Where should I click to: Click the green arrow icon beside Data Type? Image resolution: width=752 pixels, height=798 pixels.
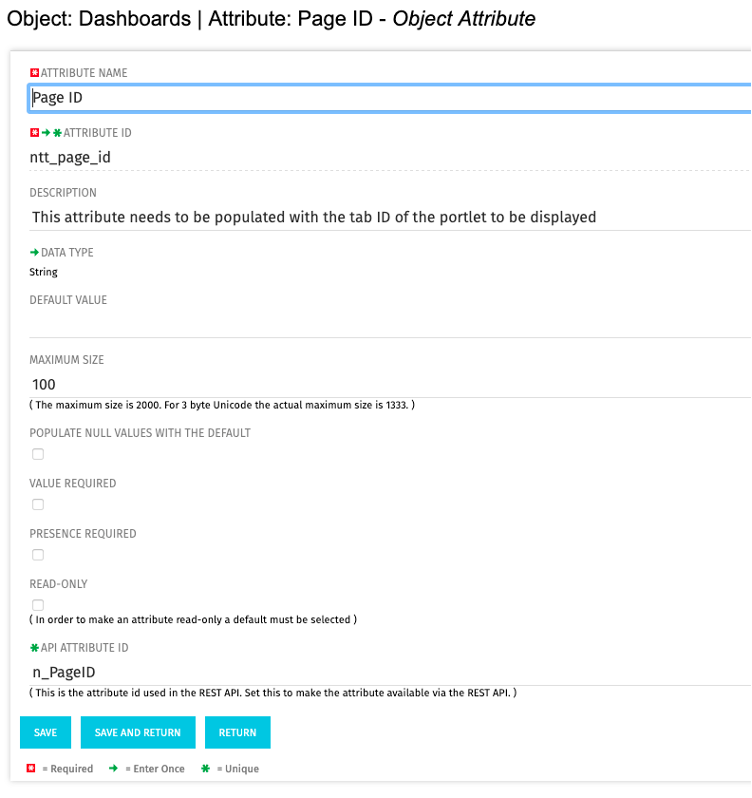pyautogui.click(x=35, y=252)
